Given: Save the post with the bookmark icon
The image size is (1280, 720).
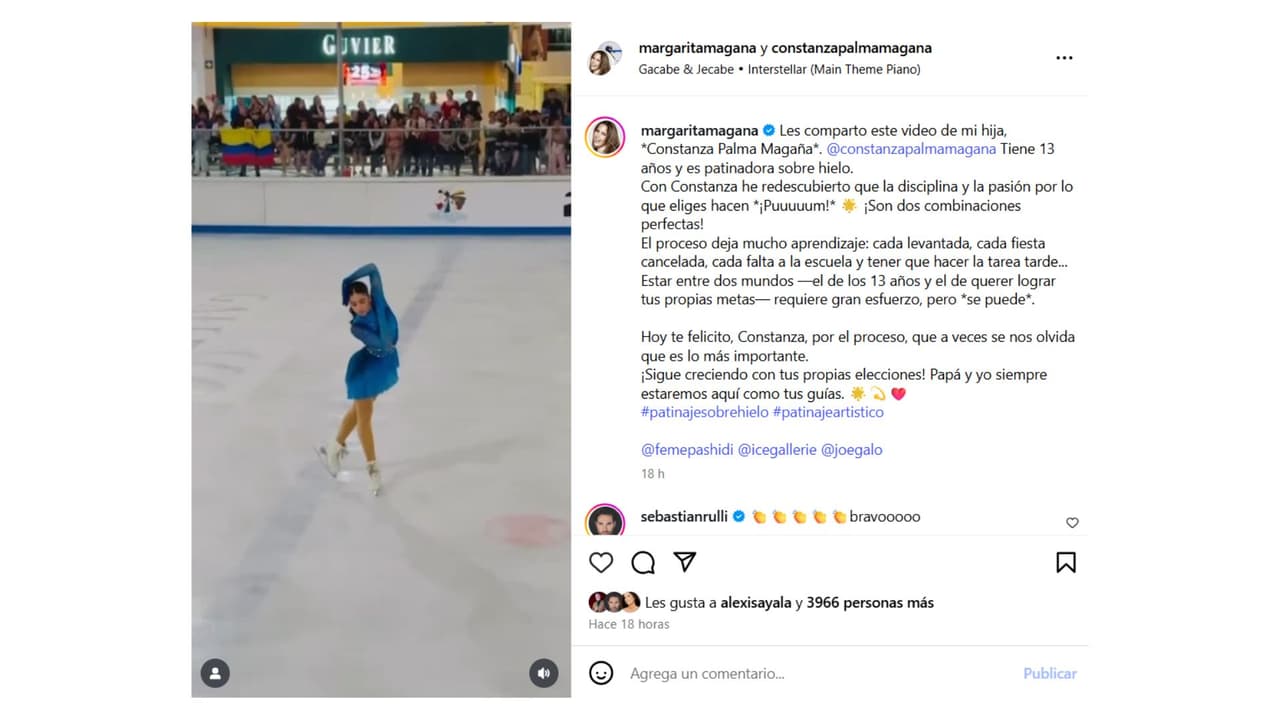Looking at the screenshot, I should click(x=1066, y=562).
